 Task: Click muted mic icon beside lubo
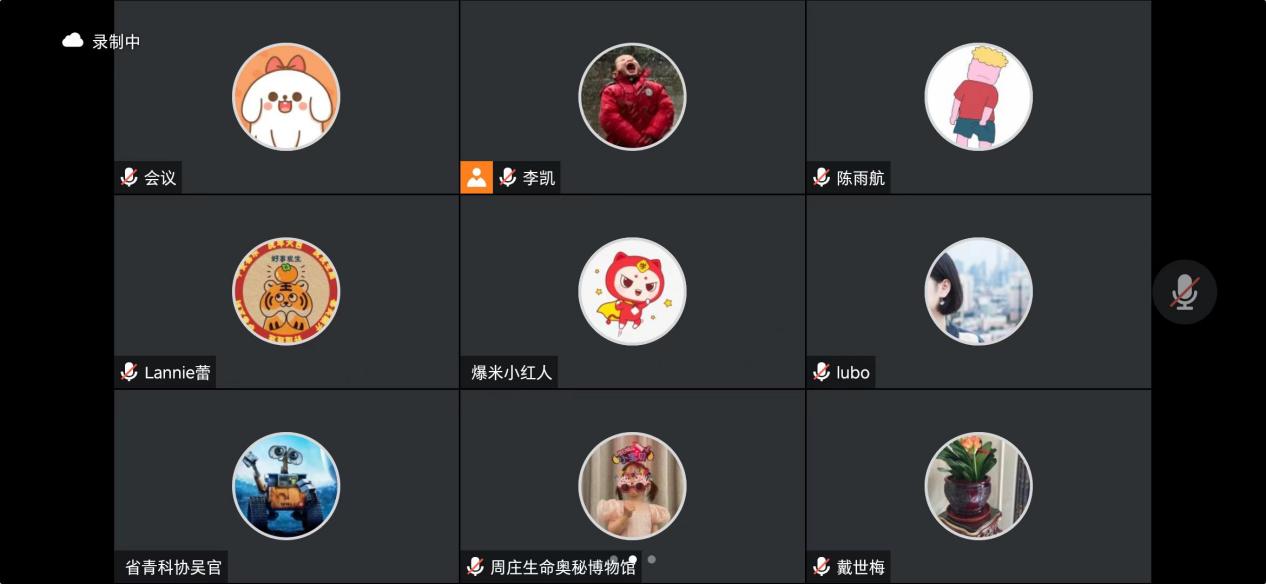821,372
